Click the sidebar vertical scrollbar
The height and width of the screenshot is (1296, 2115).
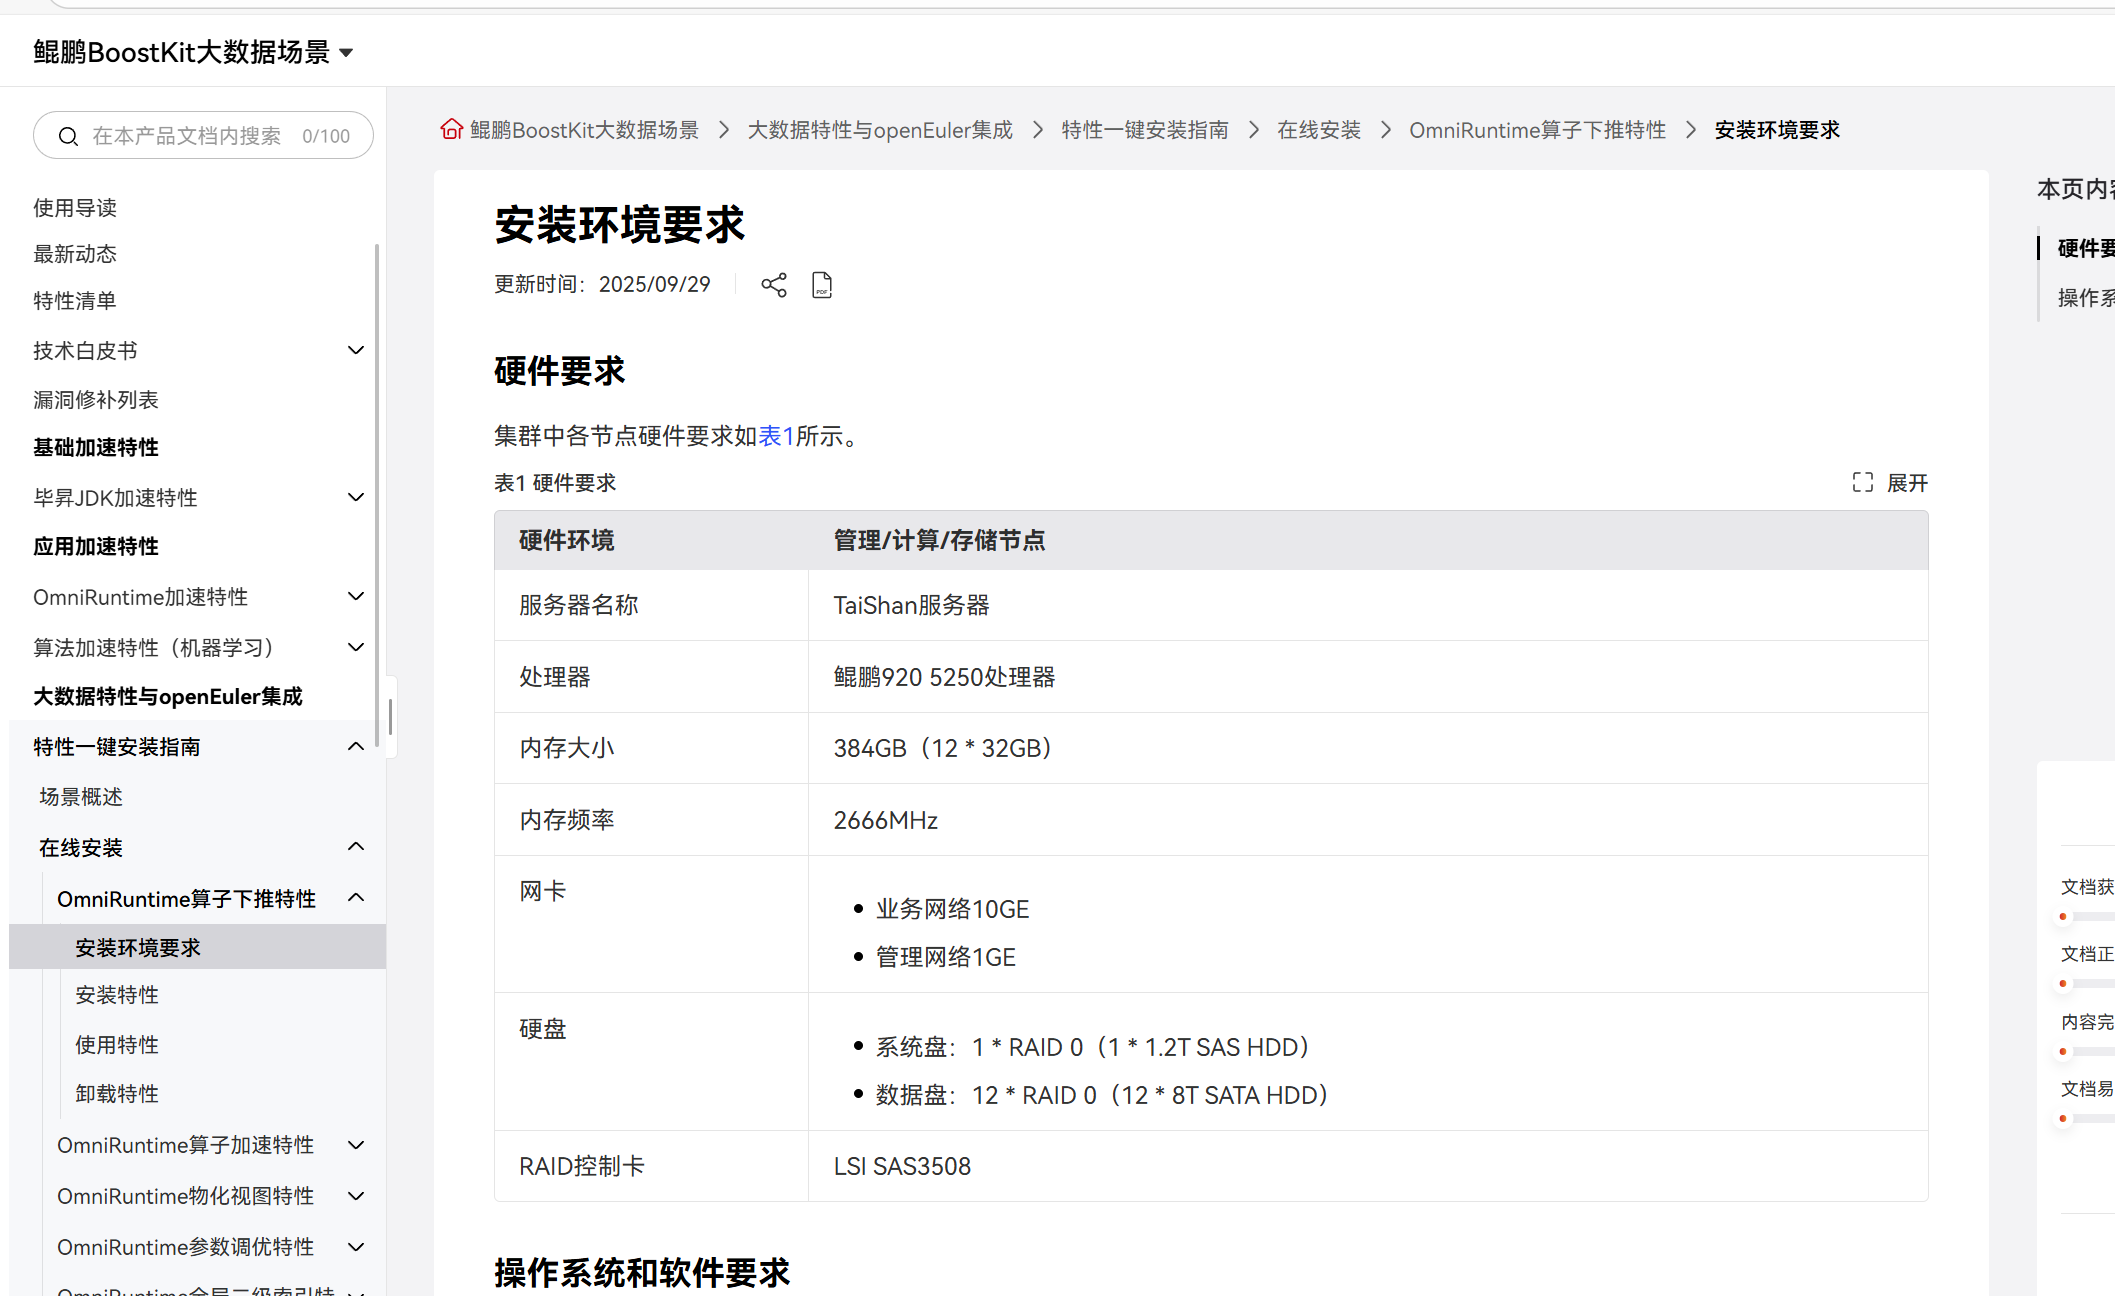pyautogui.click(x=377, y=494)
